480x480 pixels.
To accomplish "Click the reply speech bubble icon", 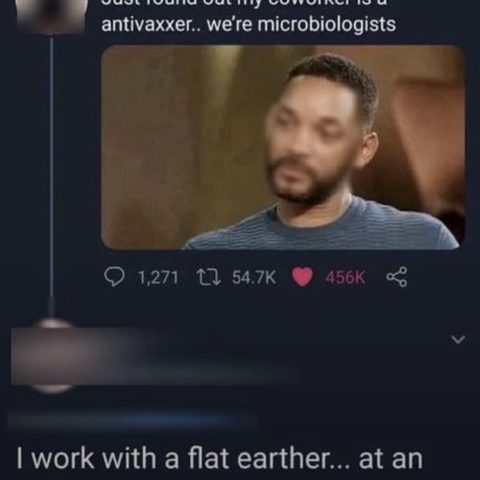I will [114, 277].
